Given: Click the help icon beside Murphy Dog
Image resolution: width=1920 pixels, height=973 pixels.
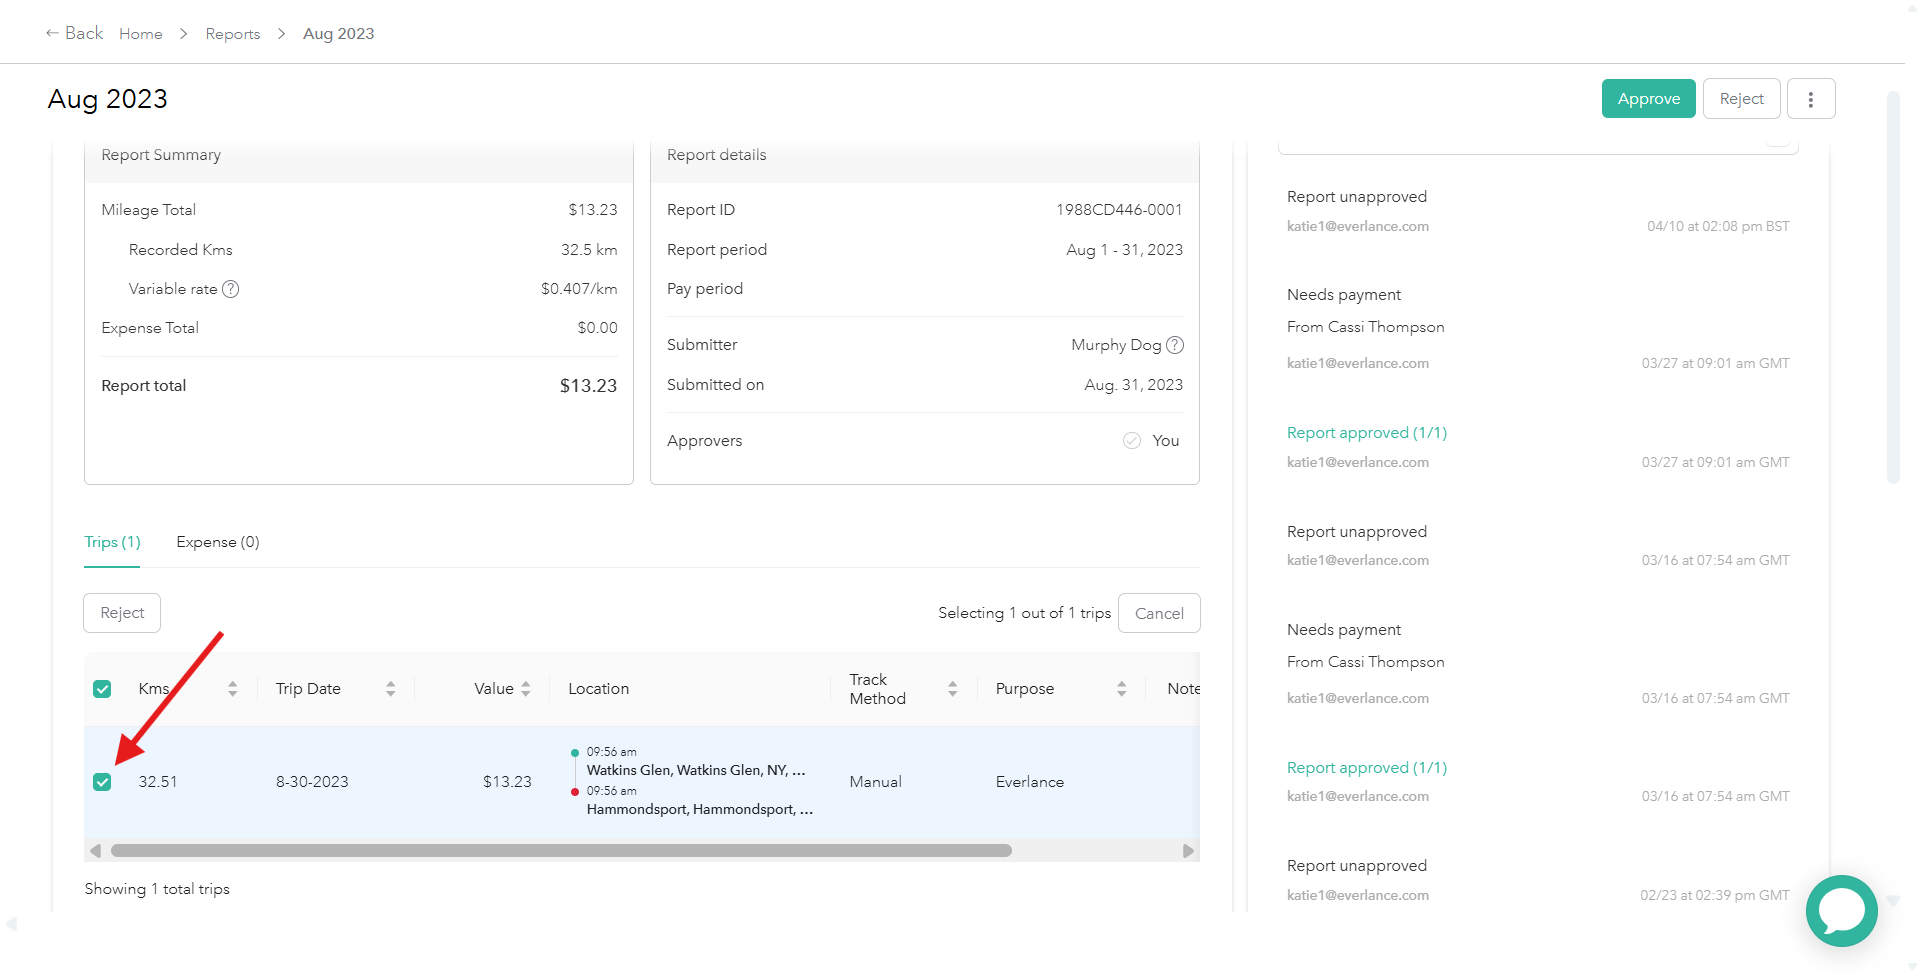Looking at the screenshot, I should pyautogui.click(x=1175, y=345).
